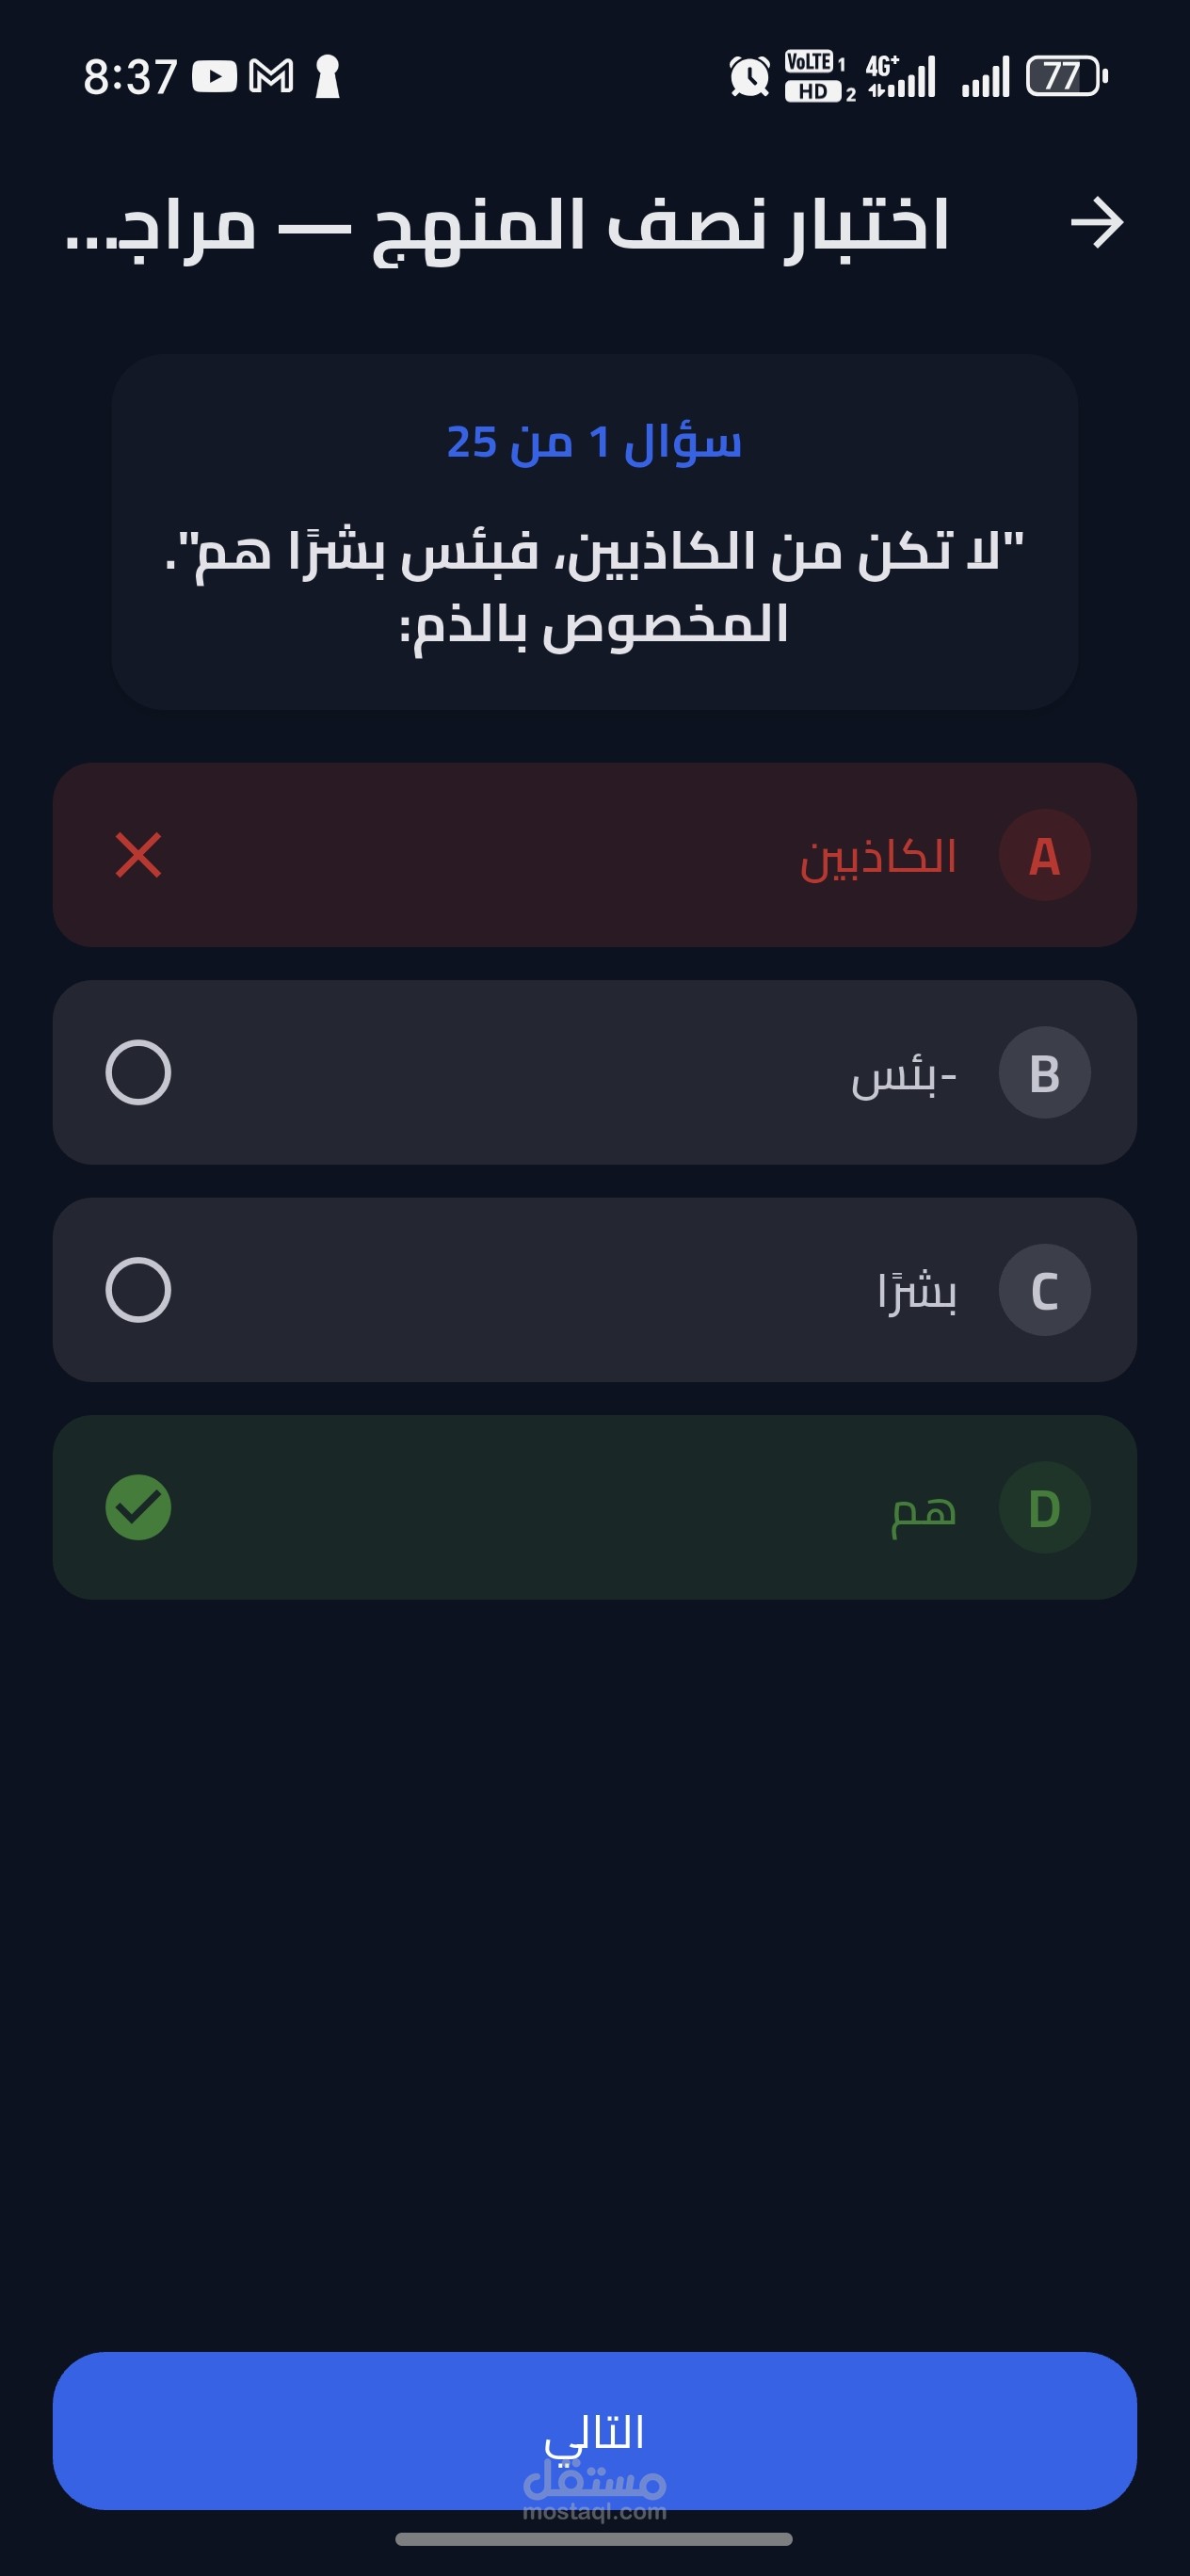Tap the YouTube notification icon
This screenshot has height=2576, width=1190.
coord(214,77)
